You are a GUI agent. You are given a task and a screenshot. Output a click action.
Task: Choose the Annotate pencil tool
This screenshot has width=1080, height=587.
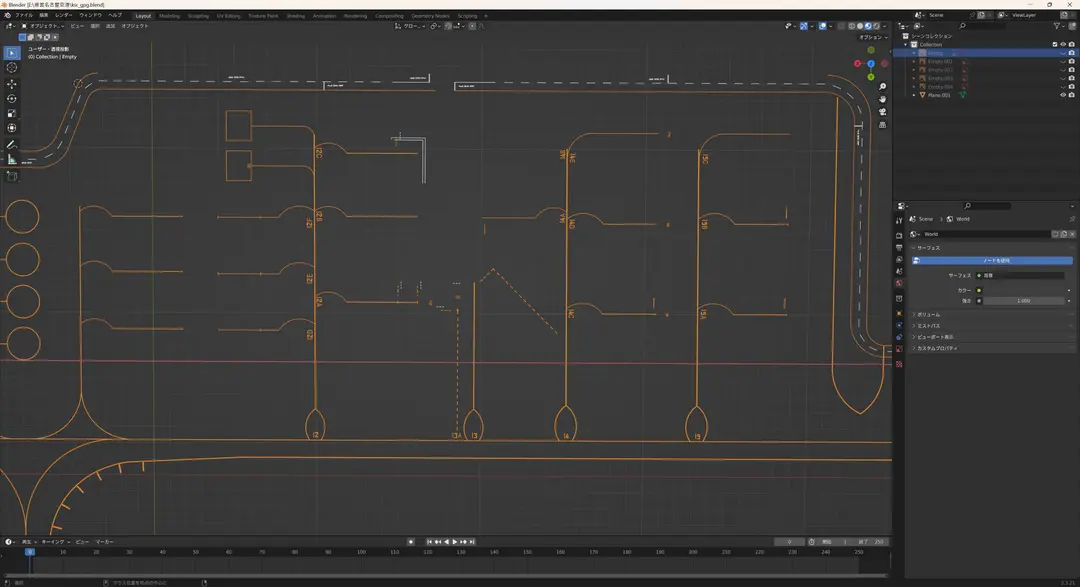[x=12, y=145]
